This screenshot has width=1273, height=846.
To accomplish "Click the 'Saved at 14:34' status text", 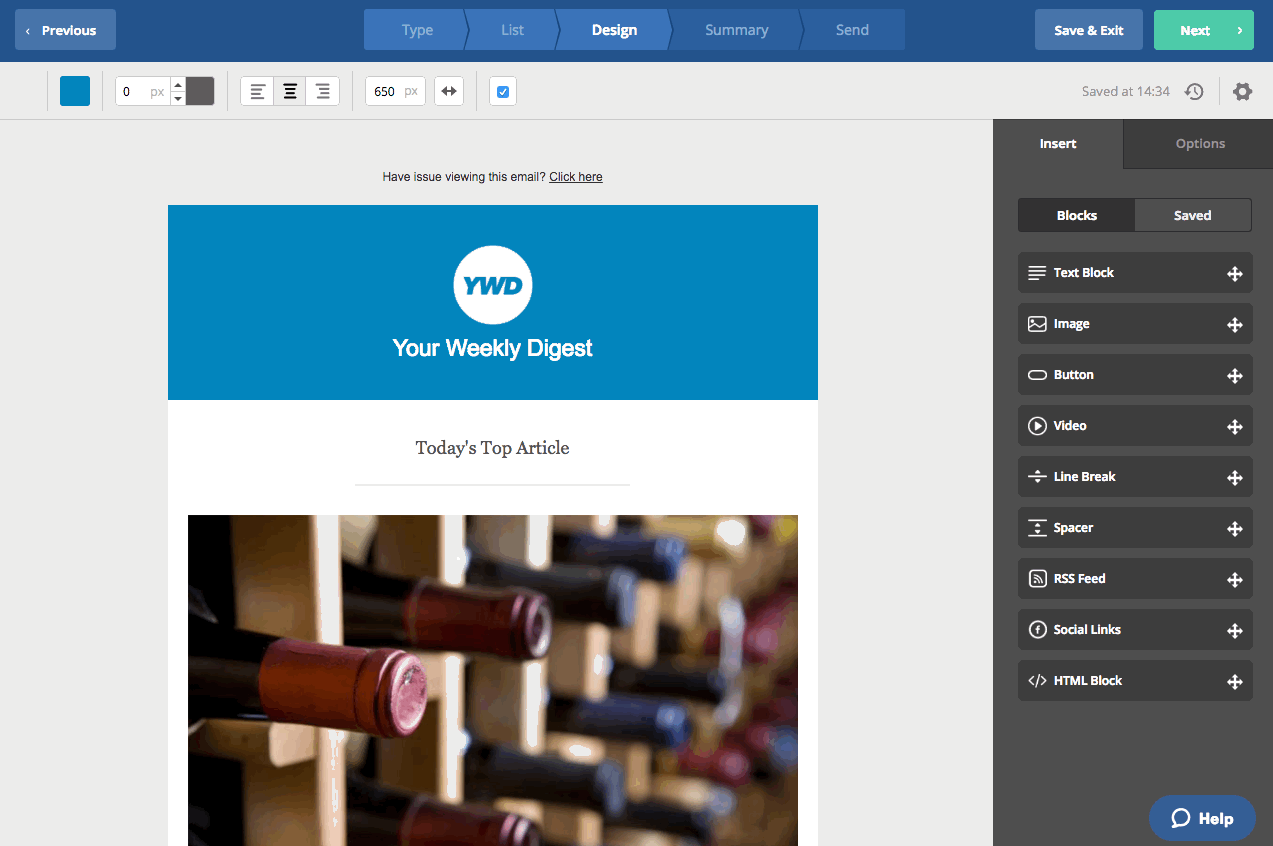I will tap(1126, 91).
